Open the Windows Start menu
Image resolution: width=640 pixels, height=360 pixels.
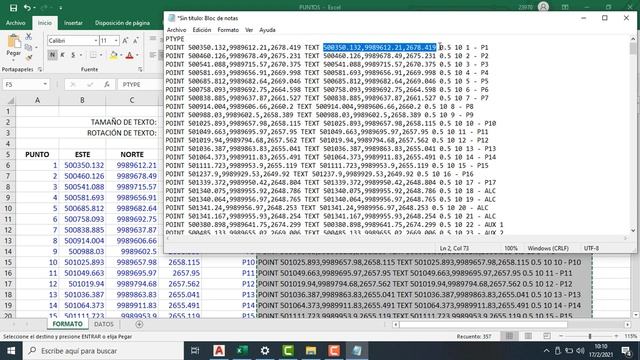point(11,351)
